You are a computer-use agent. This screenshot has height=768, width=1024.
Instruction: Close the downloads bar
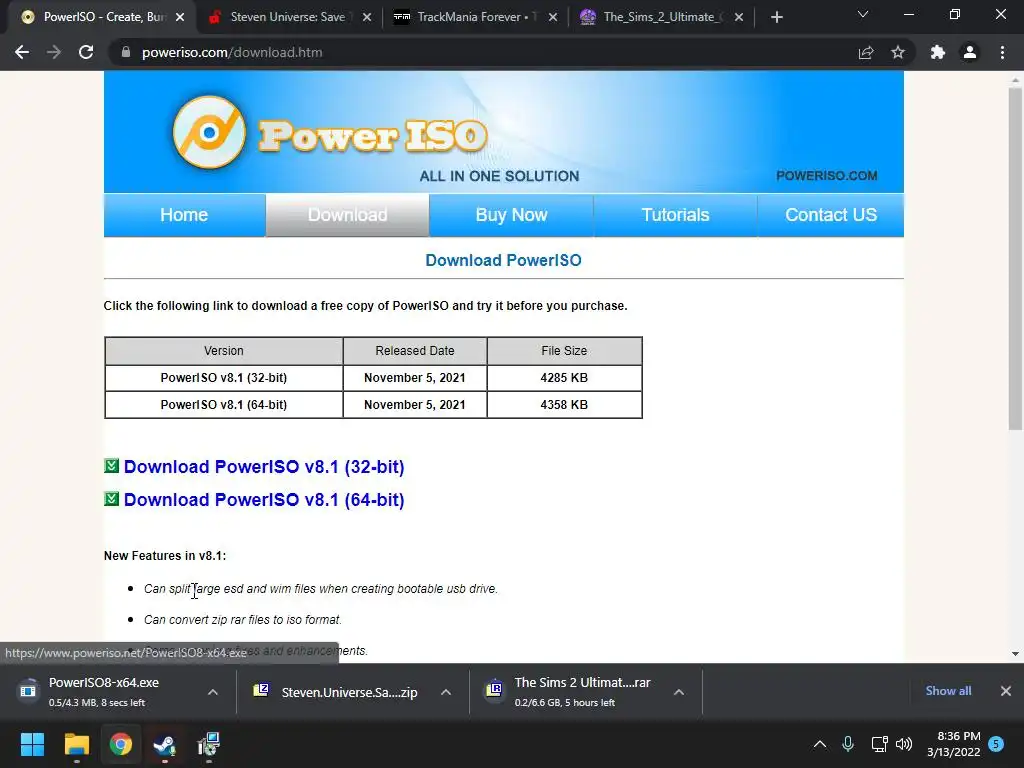(x=1006, y=691)
